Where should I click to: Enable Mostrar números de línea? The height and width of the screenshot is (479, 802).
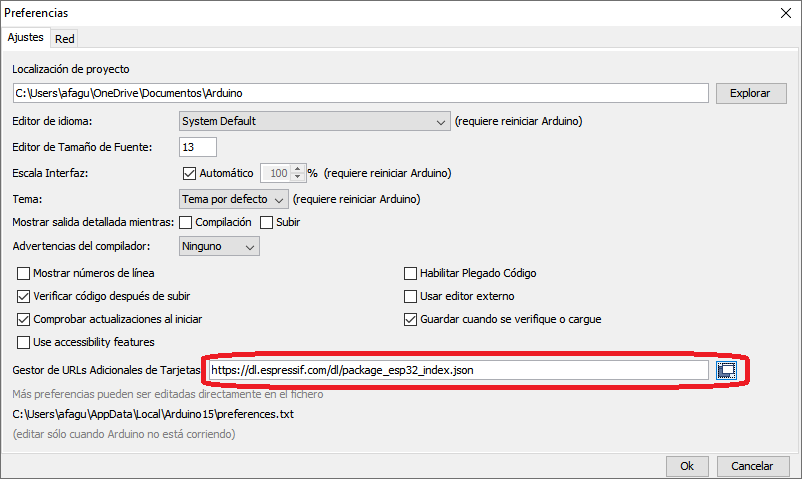24,273
